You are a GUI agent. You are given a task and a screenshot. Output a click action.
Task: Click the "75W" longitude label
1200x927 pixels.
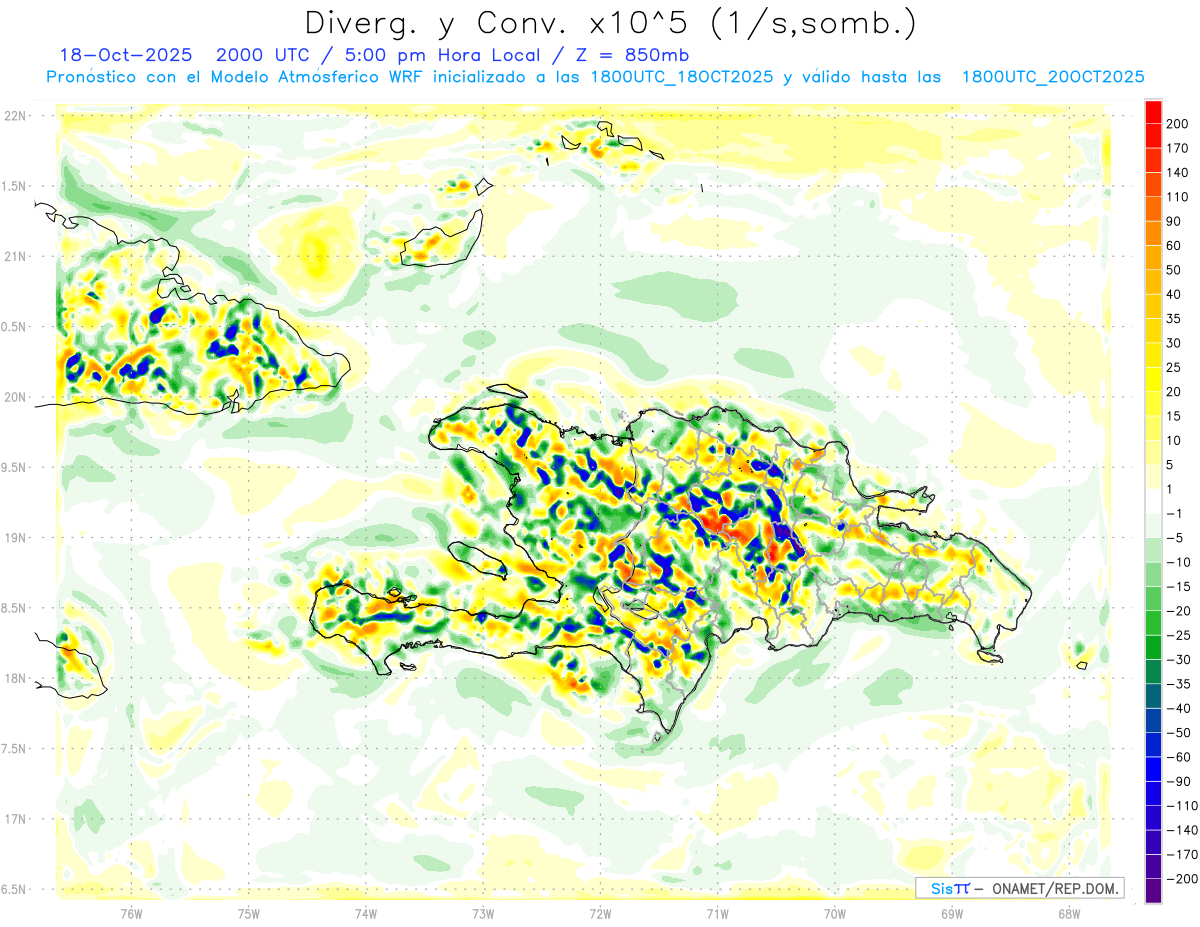249,914
